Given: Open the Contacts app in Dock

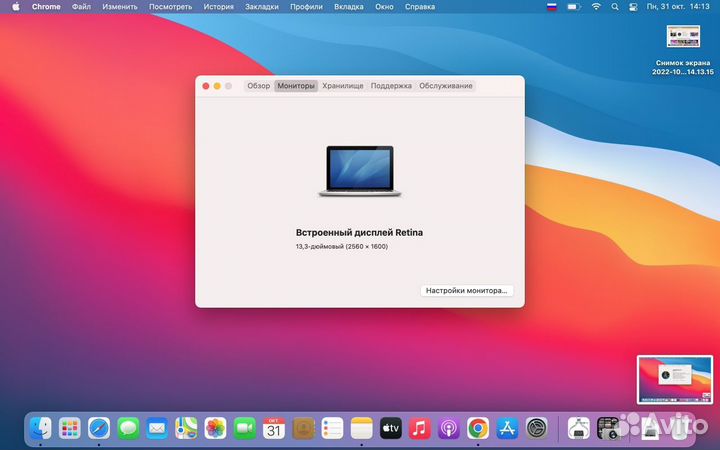Looking at the screenshot, I should click(x=303, y=428).
